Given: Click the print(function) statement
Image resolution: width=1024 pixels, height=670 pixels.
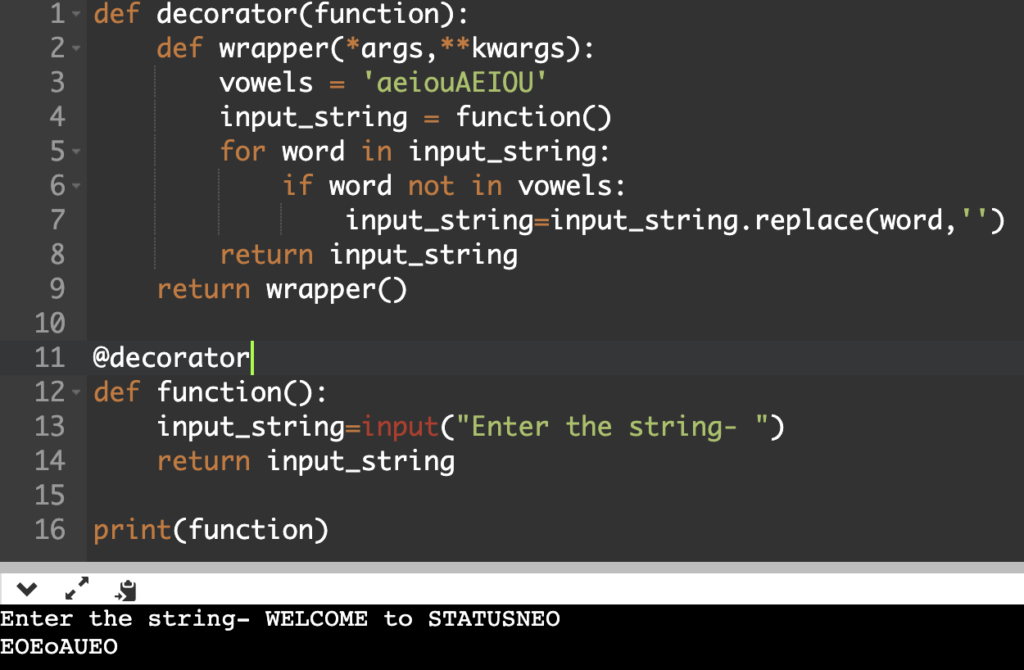Looking at the screenshot, I should pyautogui.click(x=210, y=529).
